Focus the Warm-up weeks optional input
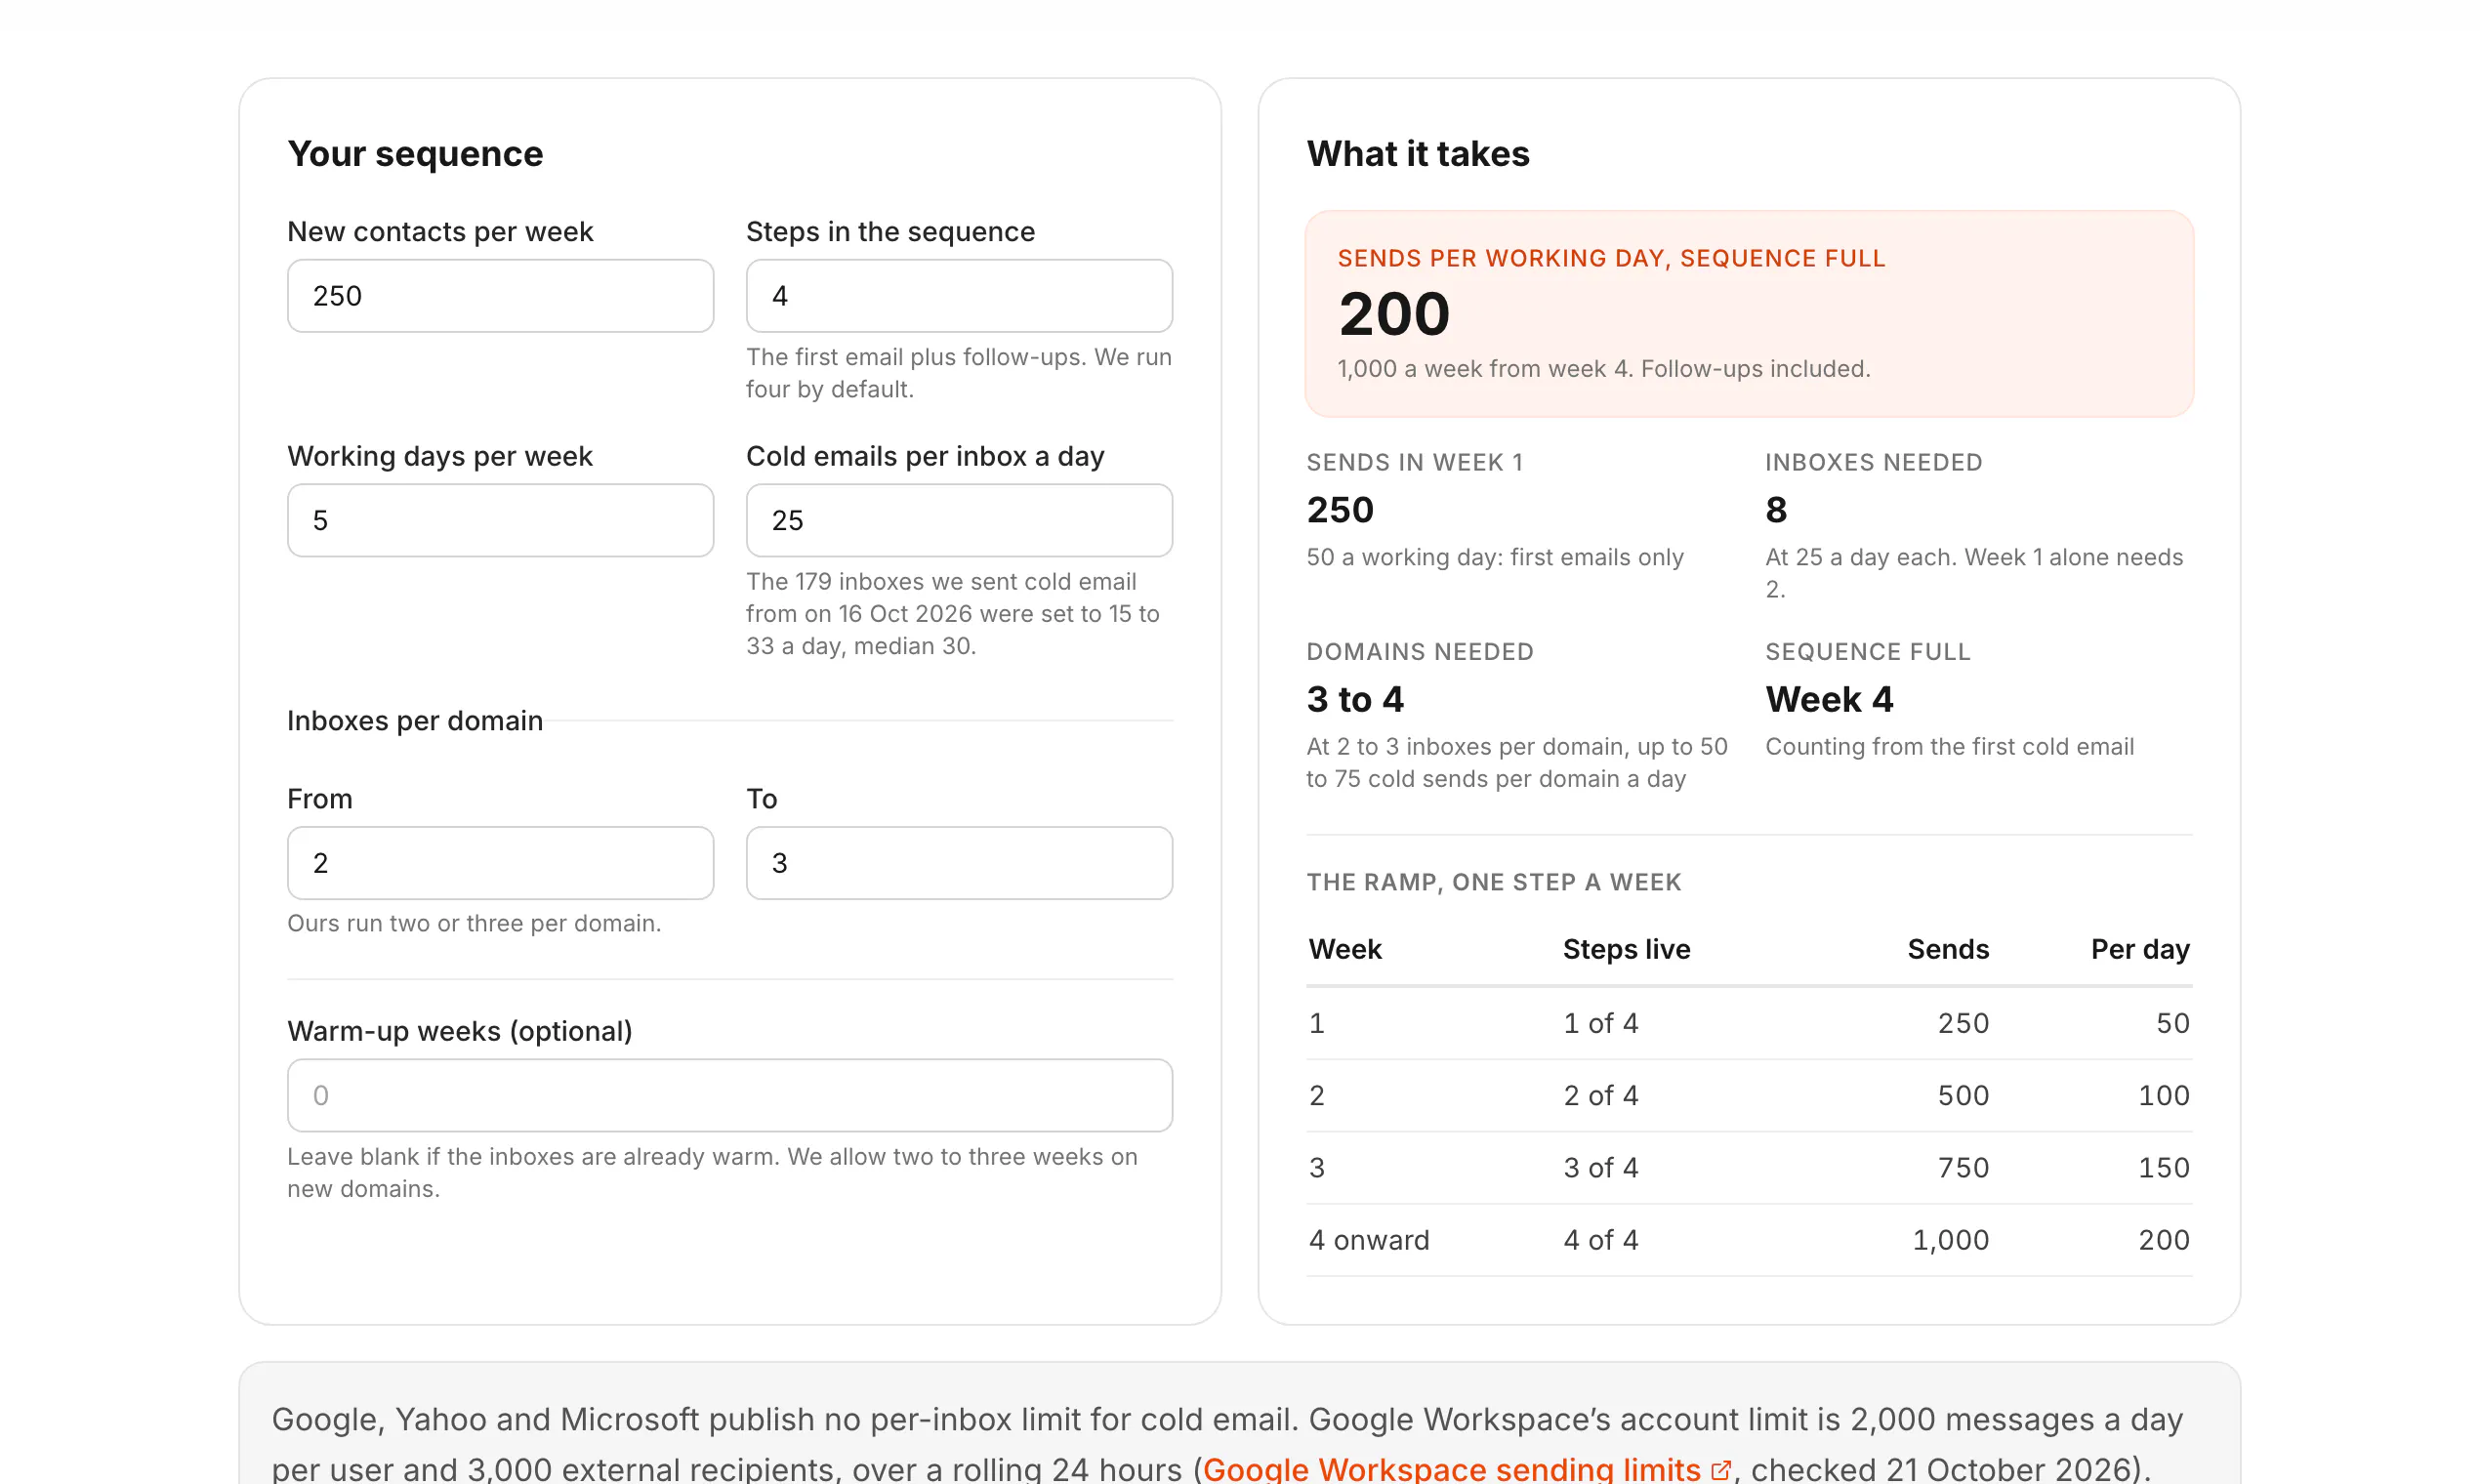 [730, 1095]
